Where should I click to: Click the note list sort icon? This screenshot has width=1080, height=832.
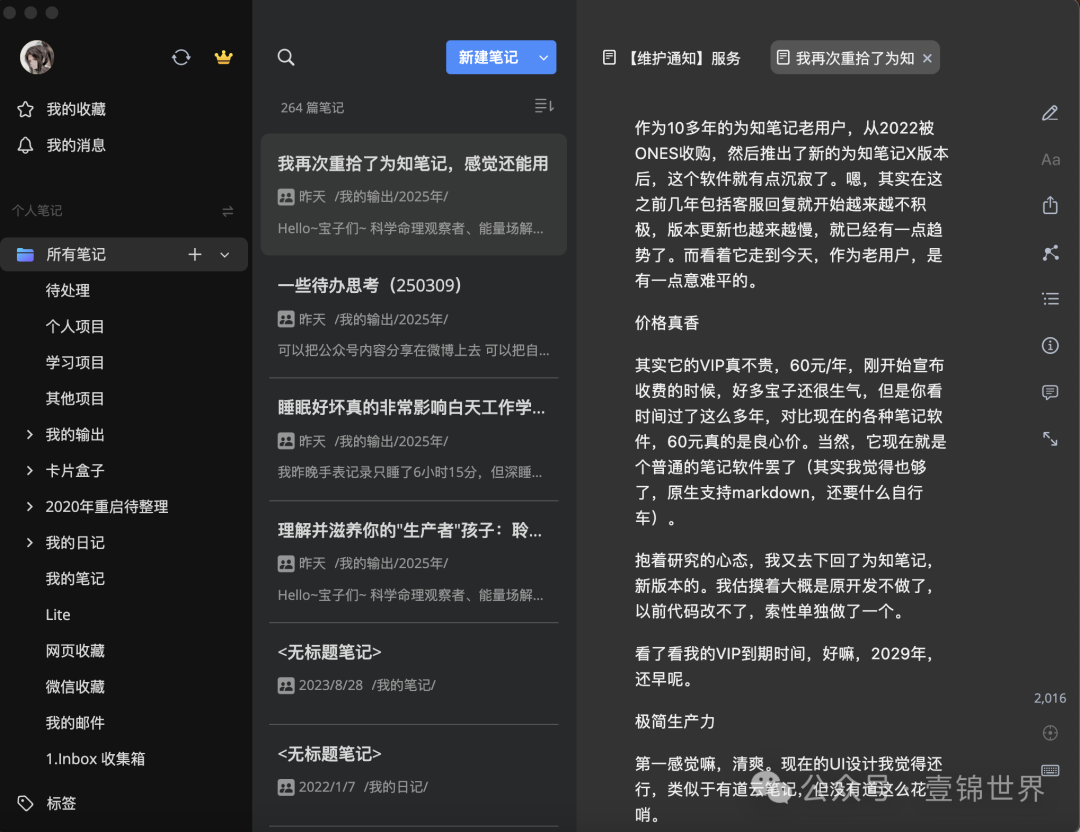tap(544, 105)
